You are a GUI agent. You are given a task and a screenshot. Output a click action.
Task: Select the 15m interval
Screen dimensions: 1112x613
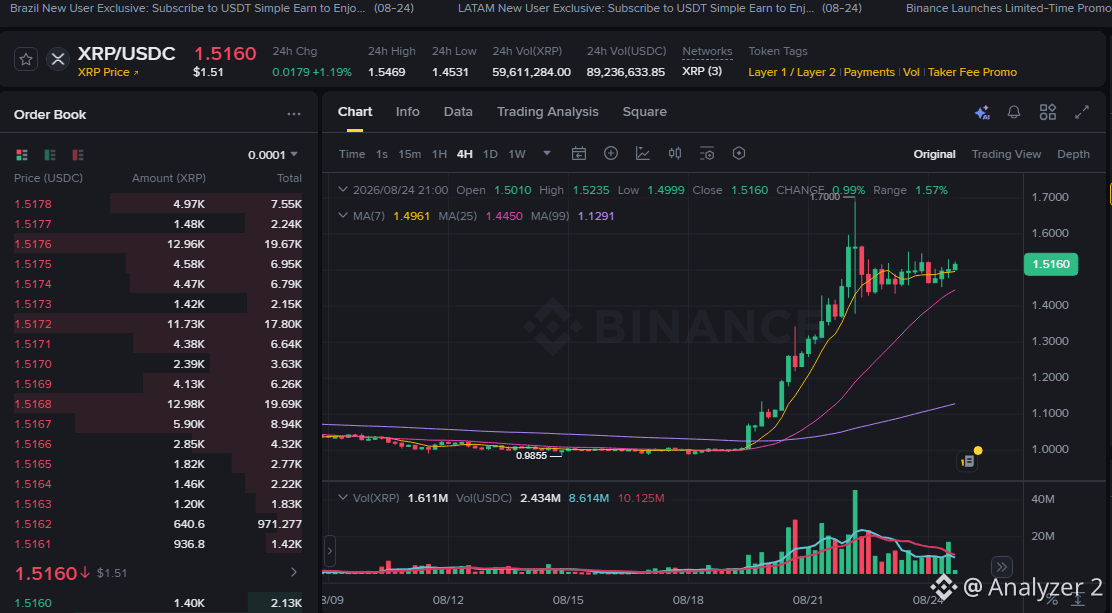click(409, 154)
